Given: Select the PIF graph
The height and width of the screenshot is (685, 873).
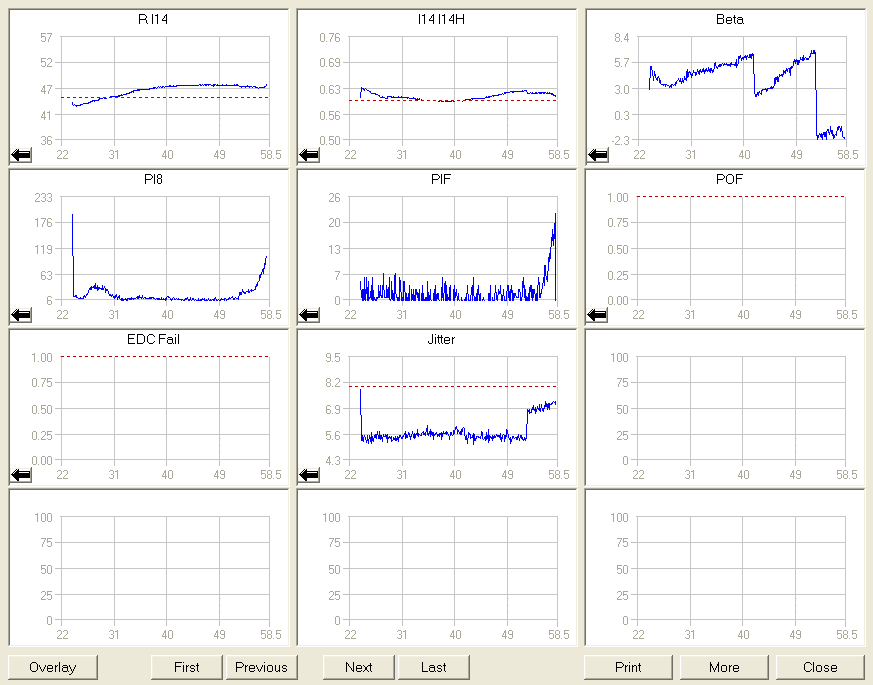Looking at the screenshot, I should tap(437, 247).
